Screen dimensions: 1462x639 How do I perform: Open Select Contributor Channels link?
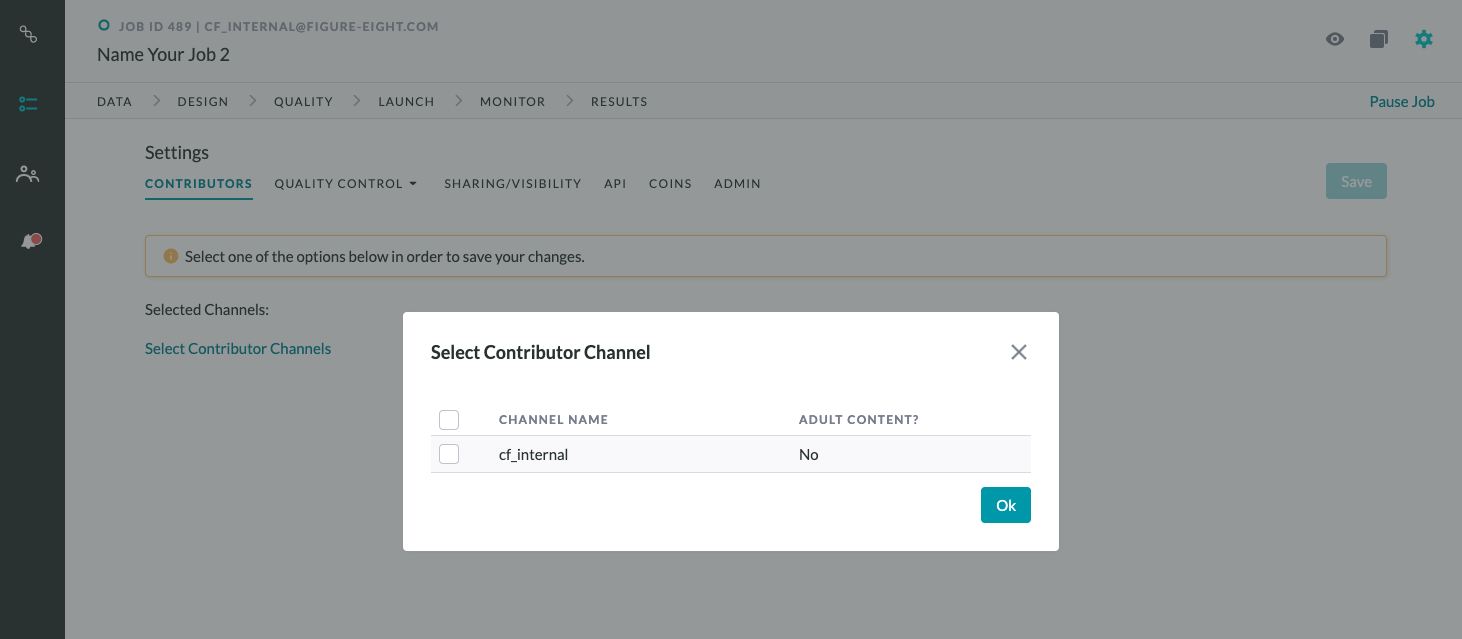pos(238,349)
